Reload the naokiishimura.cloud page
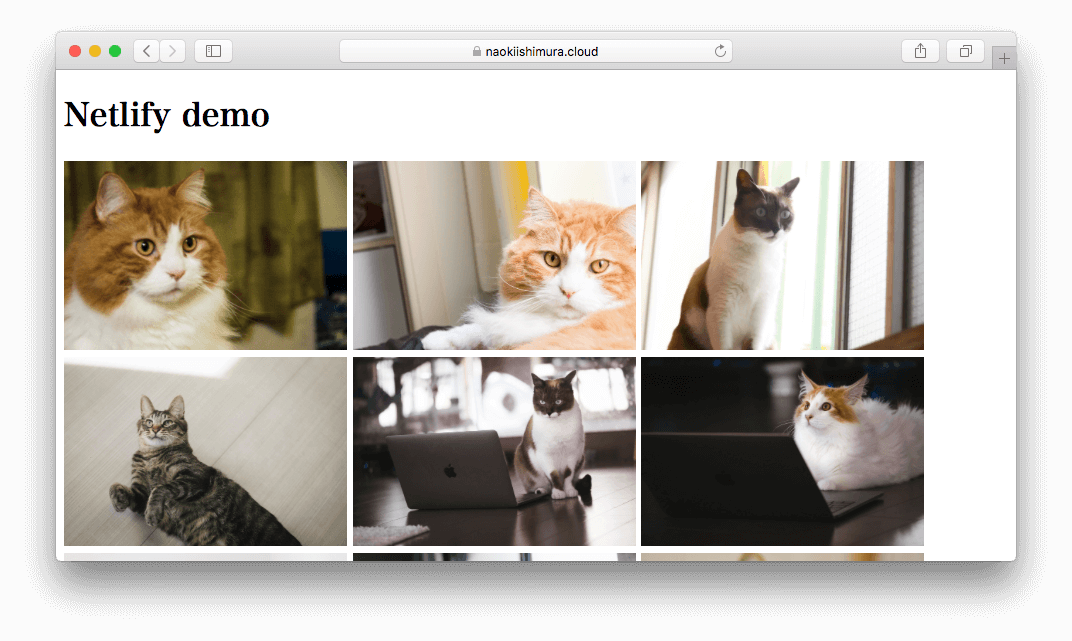The width and height of the screenshot is (1072, 641). click(x=720, y=51)
